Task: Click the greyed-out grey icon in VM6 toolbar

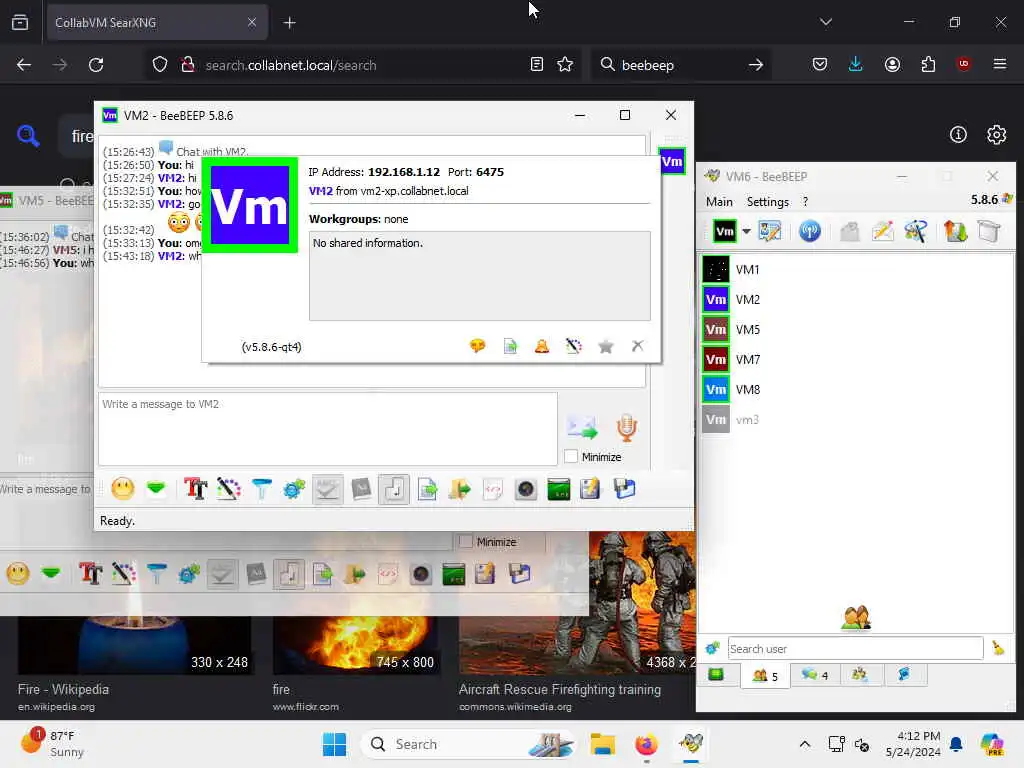Action: coord(850,231)
